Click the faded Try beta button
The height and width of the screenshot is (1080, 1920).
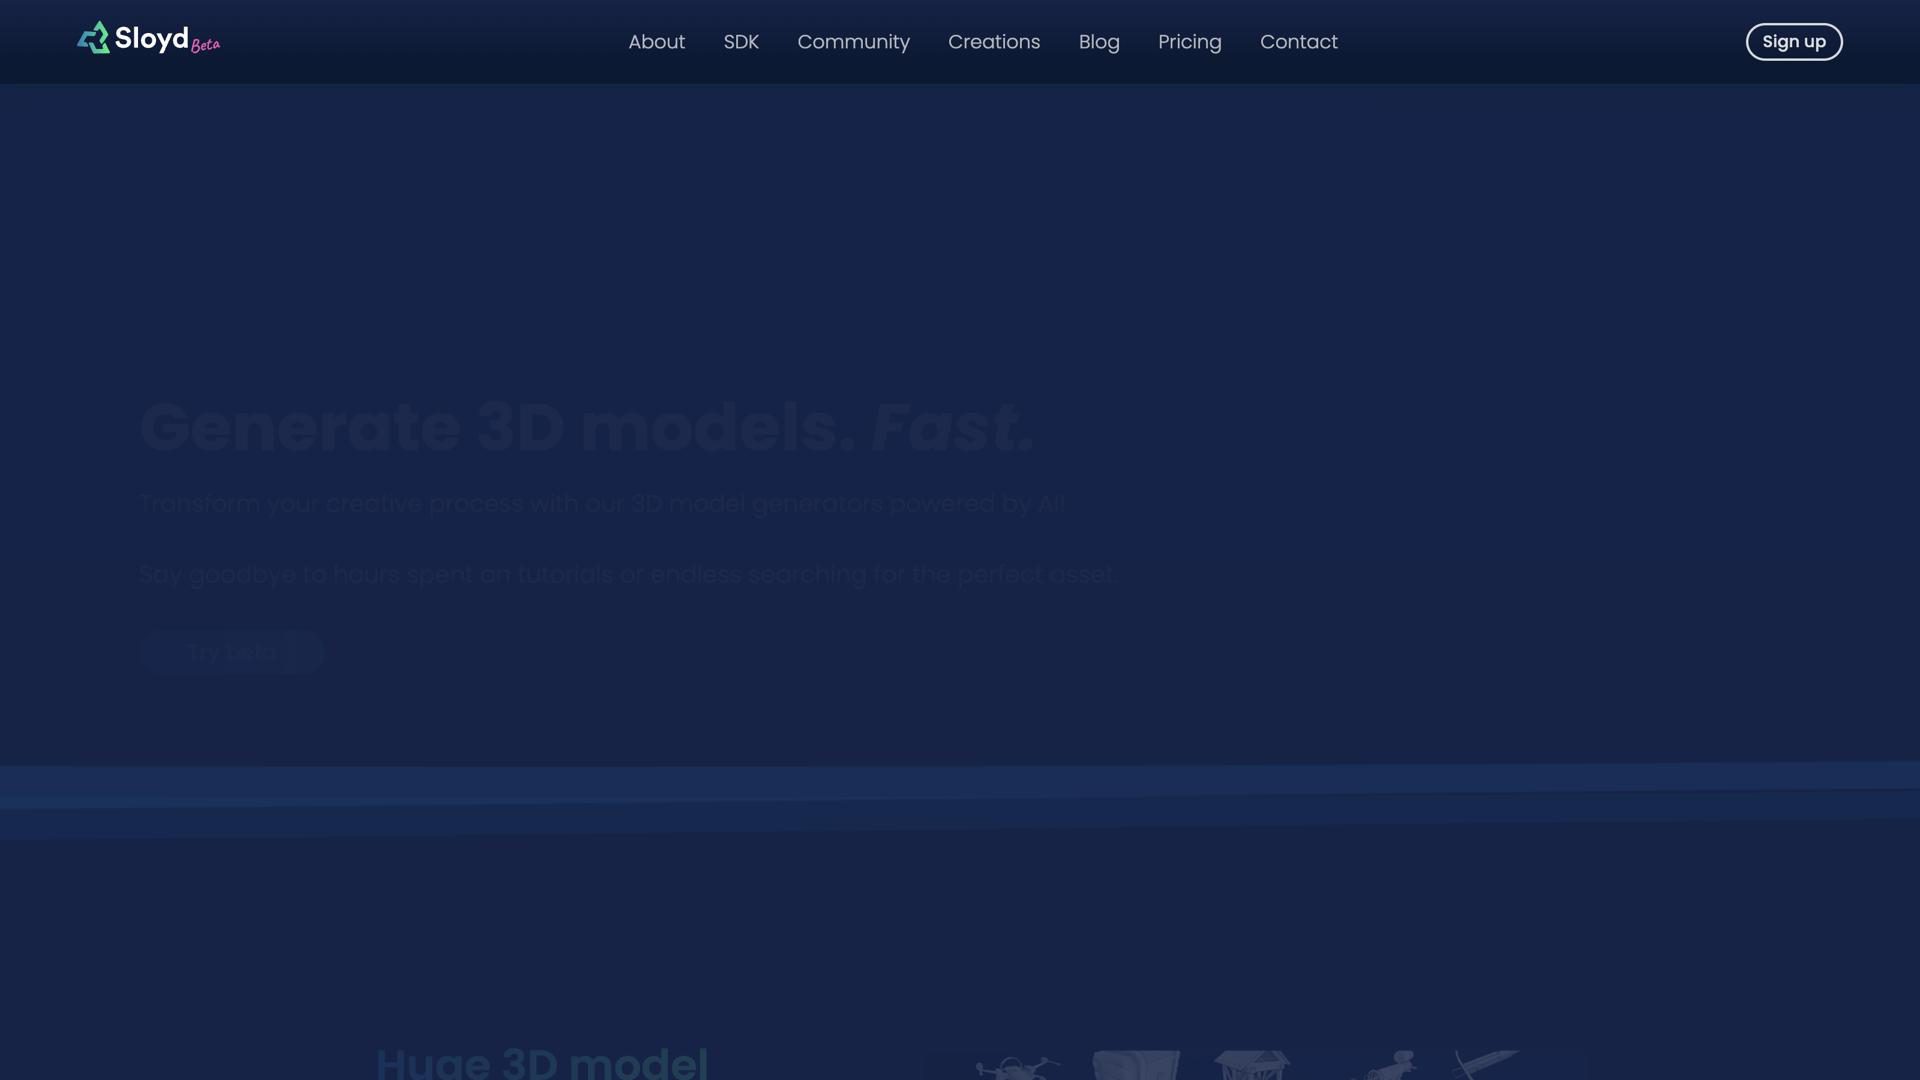tap(232, 653)
